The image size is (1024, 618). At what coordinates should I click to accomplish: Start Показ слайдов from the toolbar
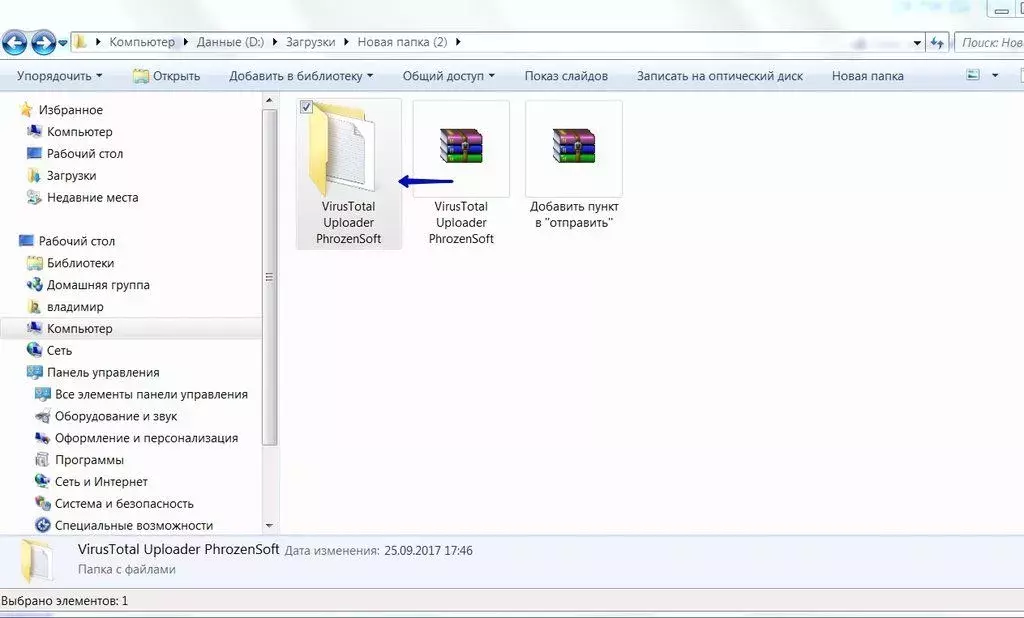566,76
